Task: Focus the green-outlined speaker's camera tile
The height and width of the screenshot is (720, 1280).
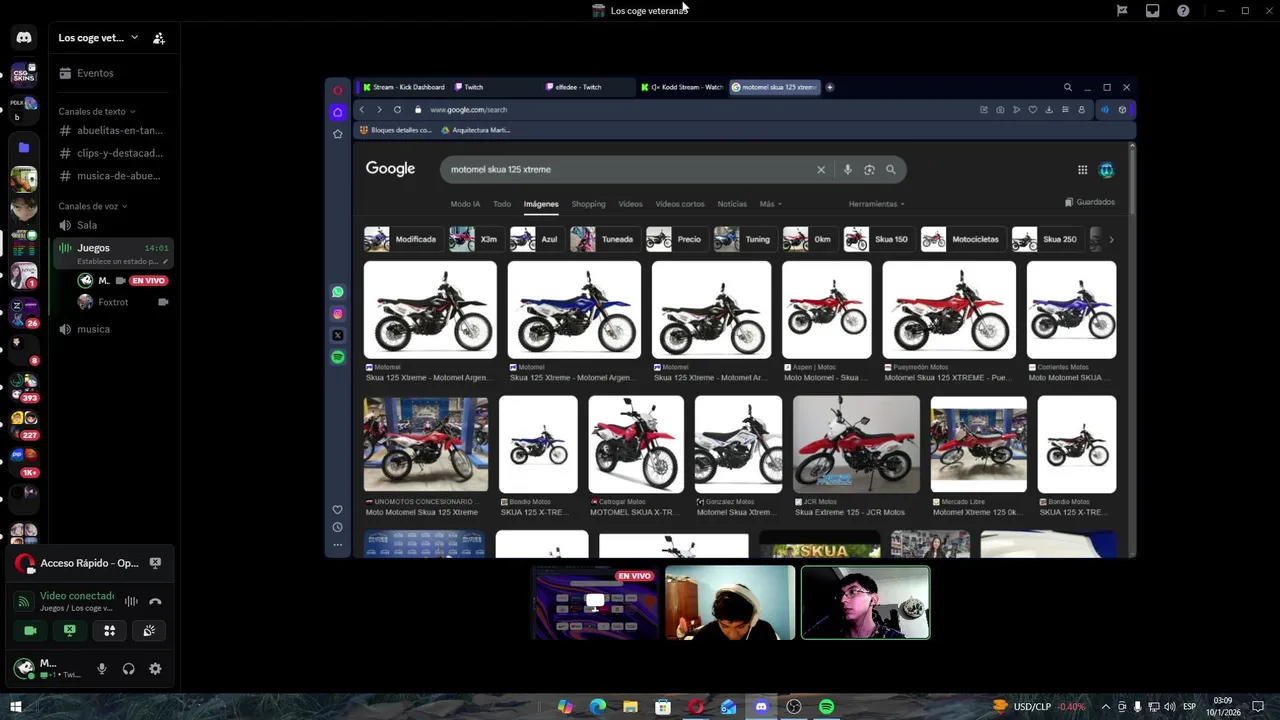Action: [865, 603]
